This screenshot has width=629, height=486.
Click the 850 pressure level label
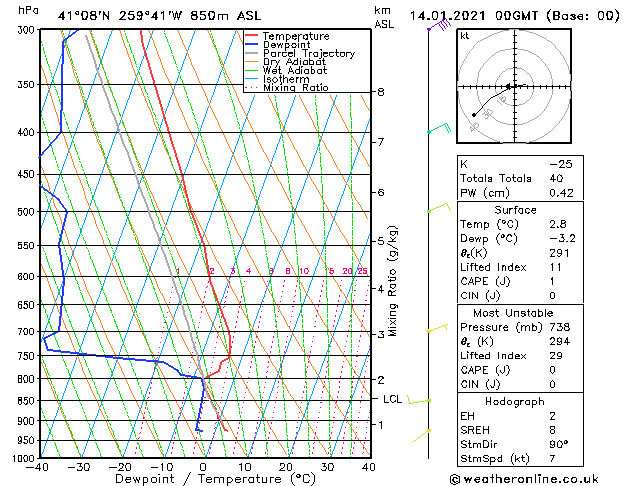(28, 401)
